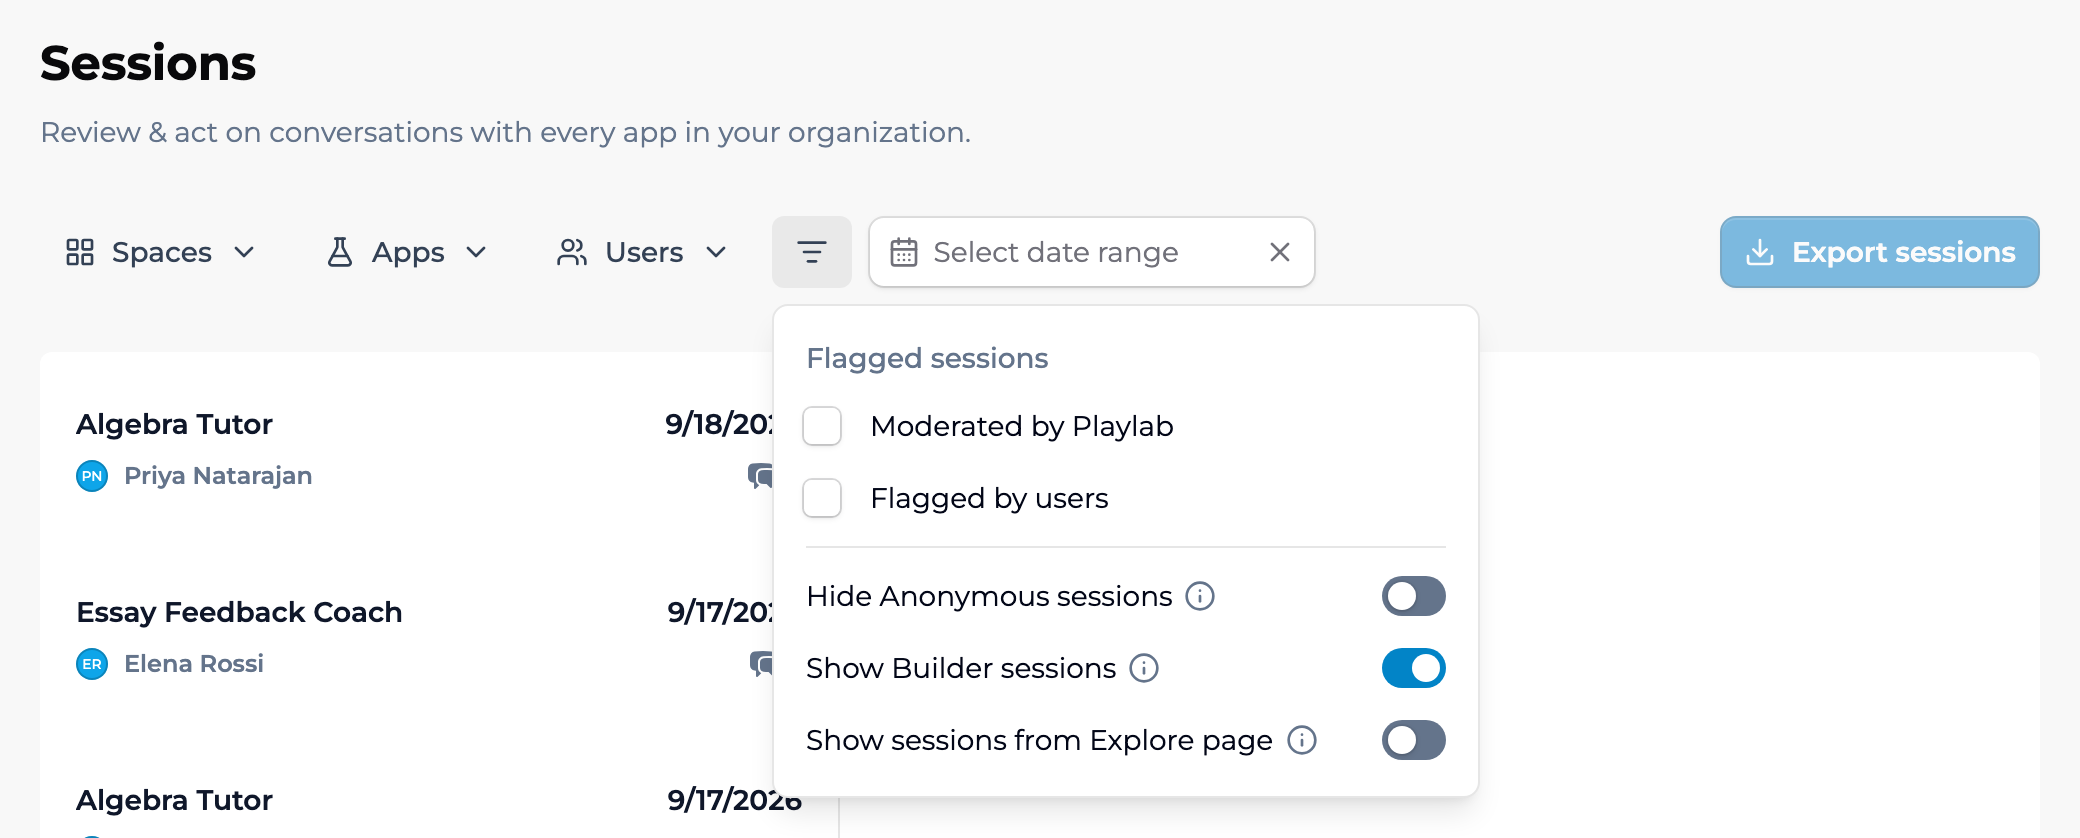Enable Hide Anonymous sessions toggle
Screen dimensions: 2080x838
[1413, 596]
